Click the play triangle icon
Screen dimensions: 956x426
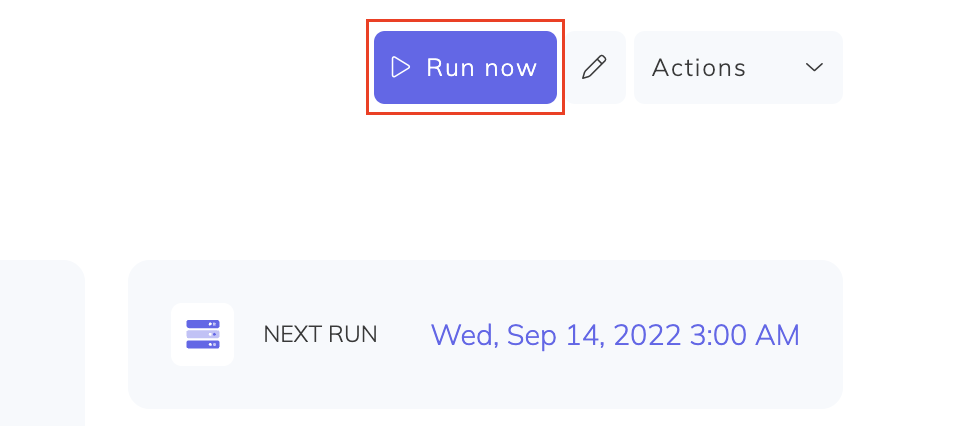coord(401,68)
